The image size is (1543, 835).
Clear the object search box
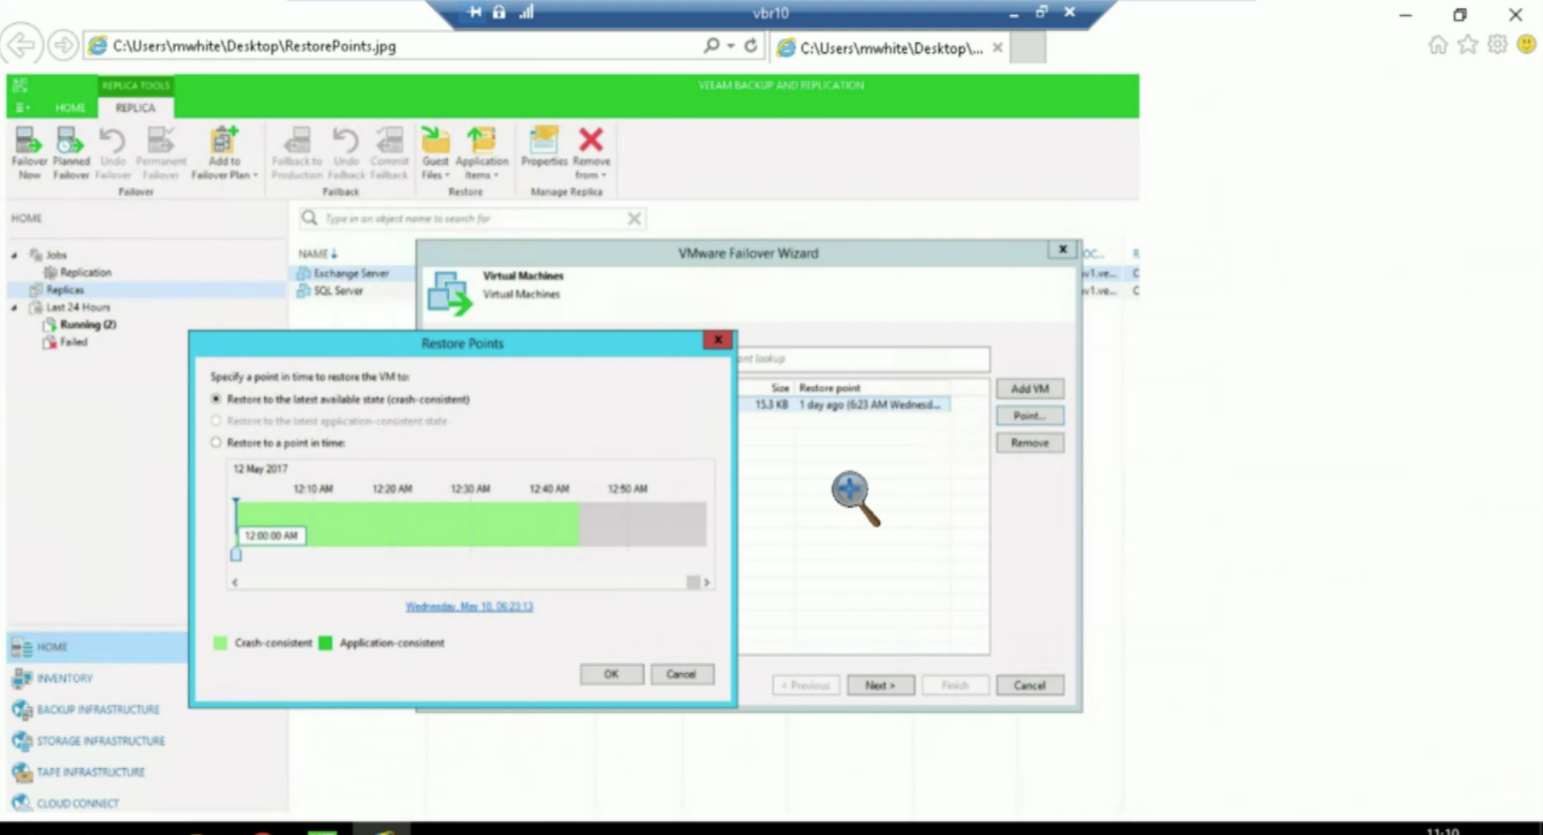(x=634, y=218)
